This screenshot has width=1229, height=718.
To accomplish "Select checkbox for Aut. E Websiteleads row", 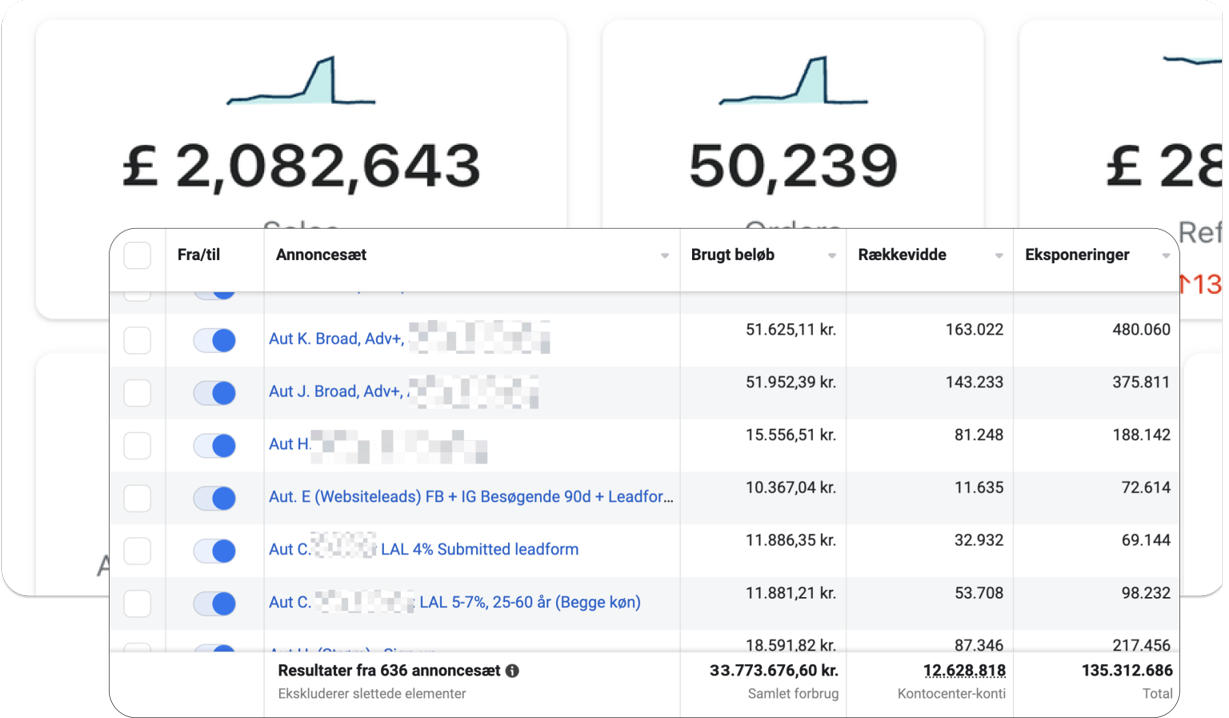I will tap(137, 498).
